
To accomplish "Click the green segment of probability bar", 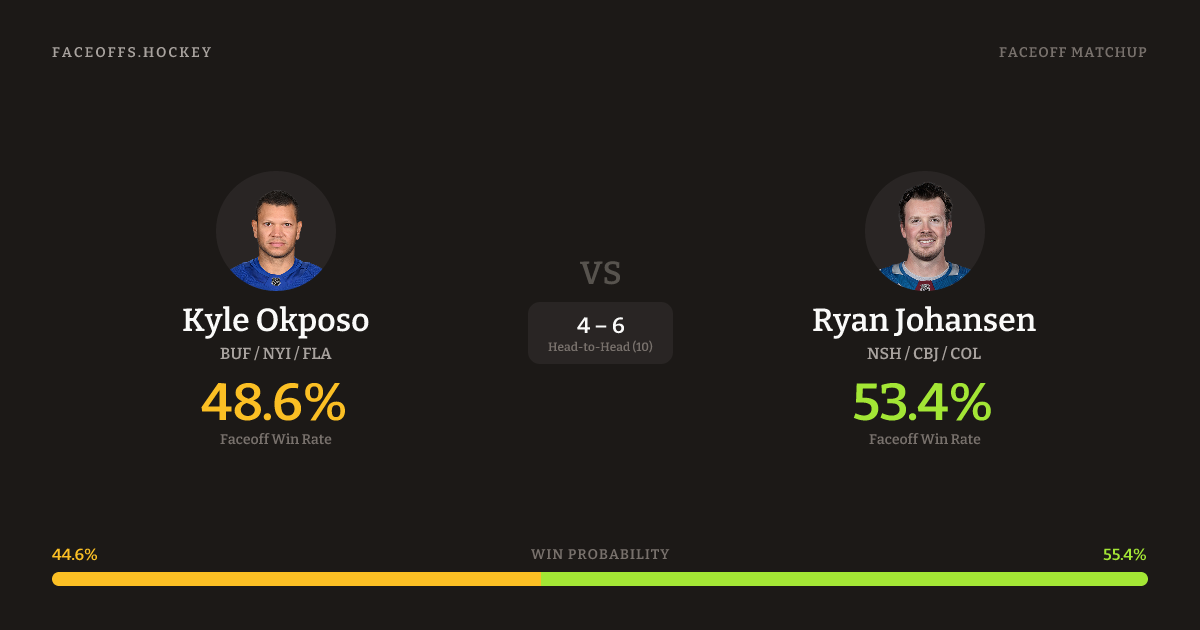I will click(844, 579).
